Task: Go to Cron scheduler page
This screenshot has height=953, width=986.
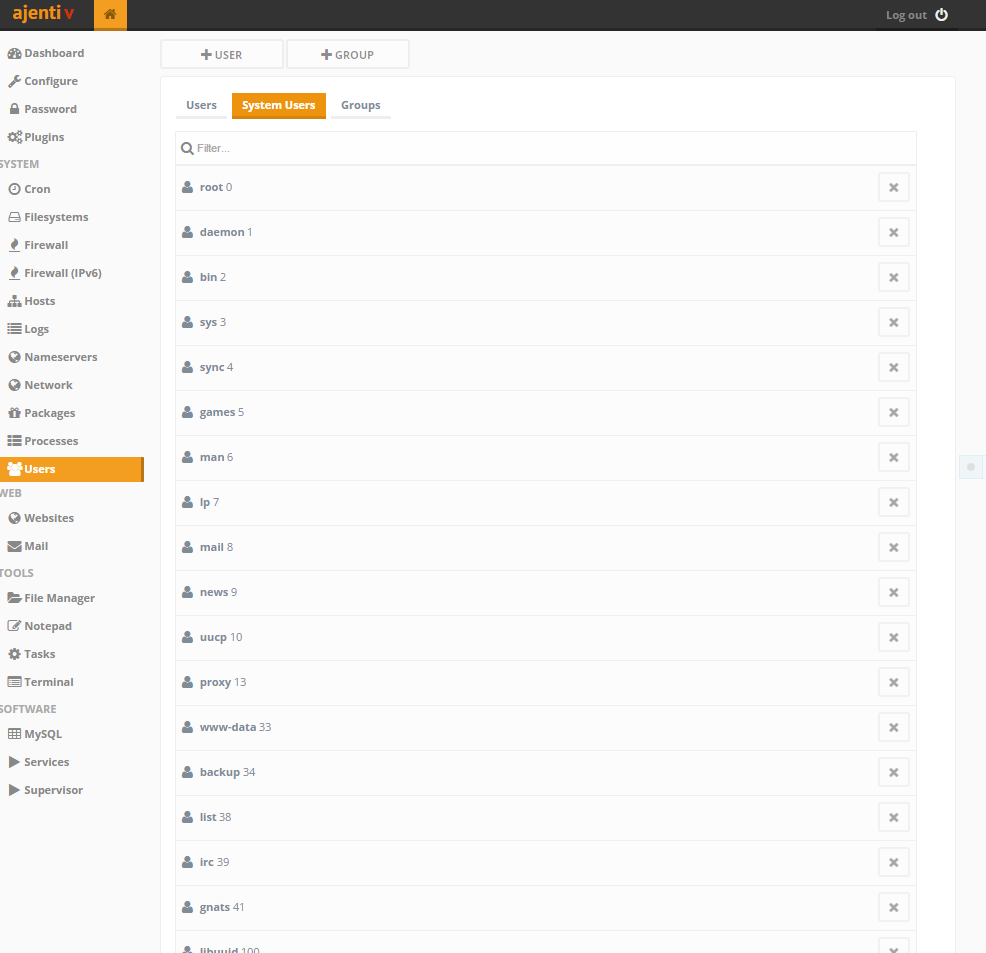Action: coord(37,189)
